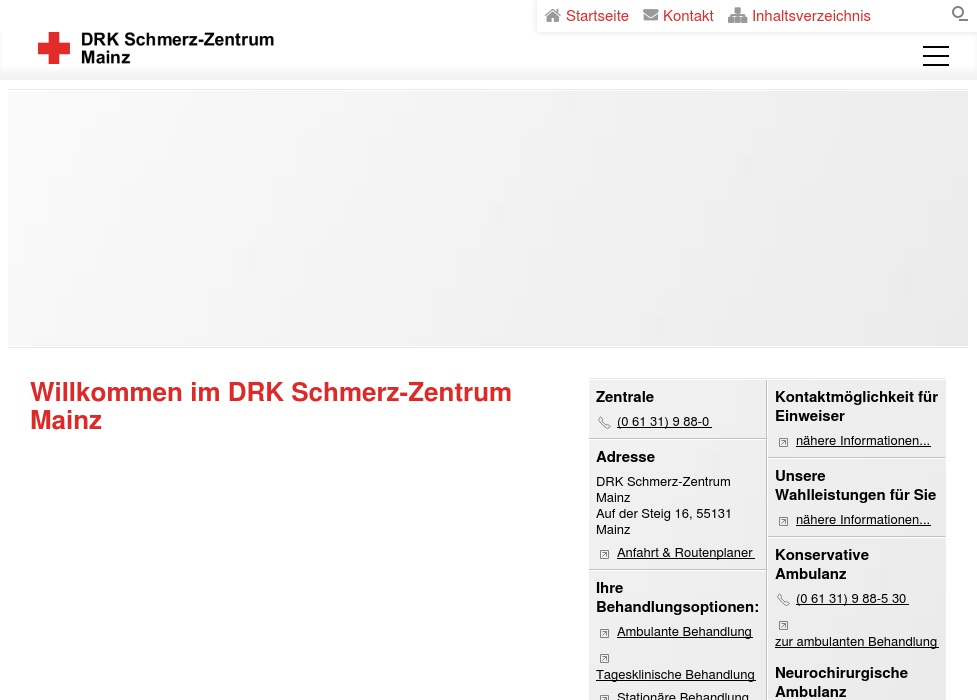Image resolution: width=977 pixels, height=700 pixels.
Task: Call Zentrale via the (0 61 31) 9 88-0 link
Action: pos(664,422)
